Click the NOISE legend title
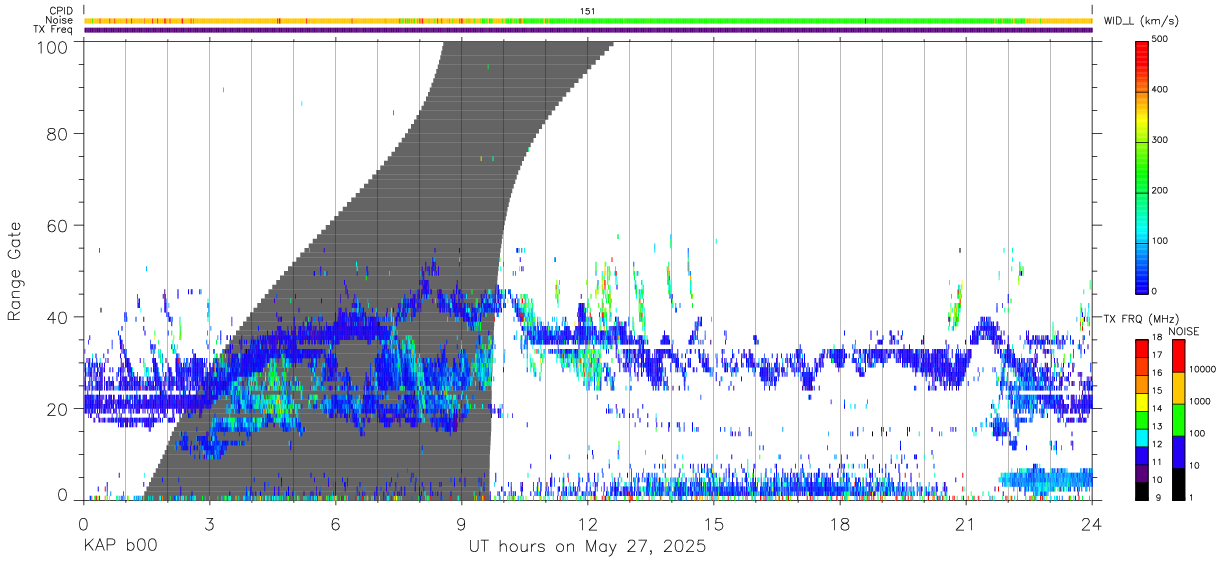1228x567 pixels. pyautogui.click(x=1184, y=331)
